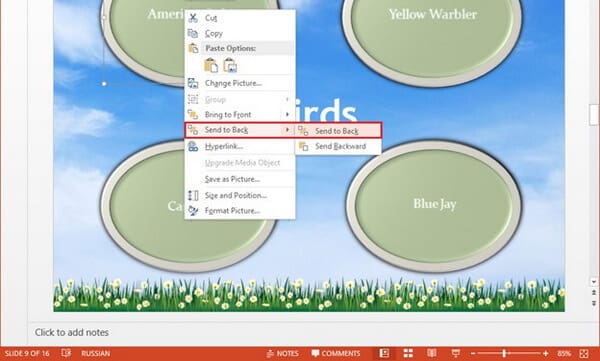This screenshot has height=361, width=600.
Task: Click the zoom slider handle
Action: click(504, 353)
